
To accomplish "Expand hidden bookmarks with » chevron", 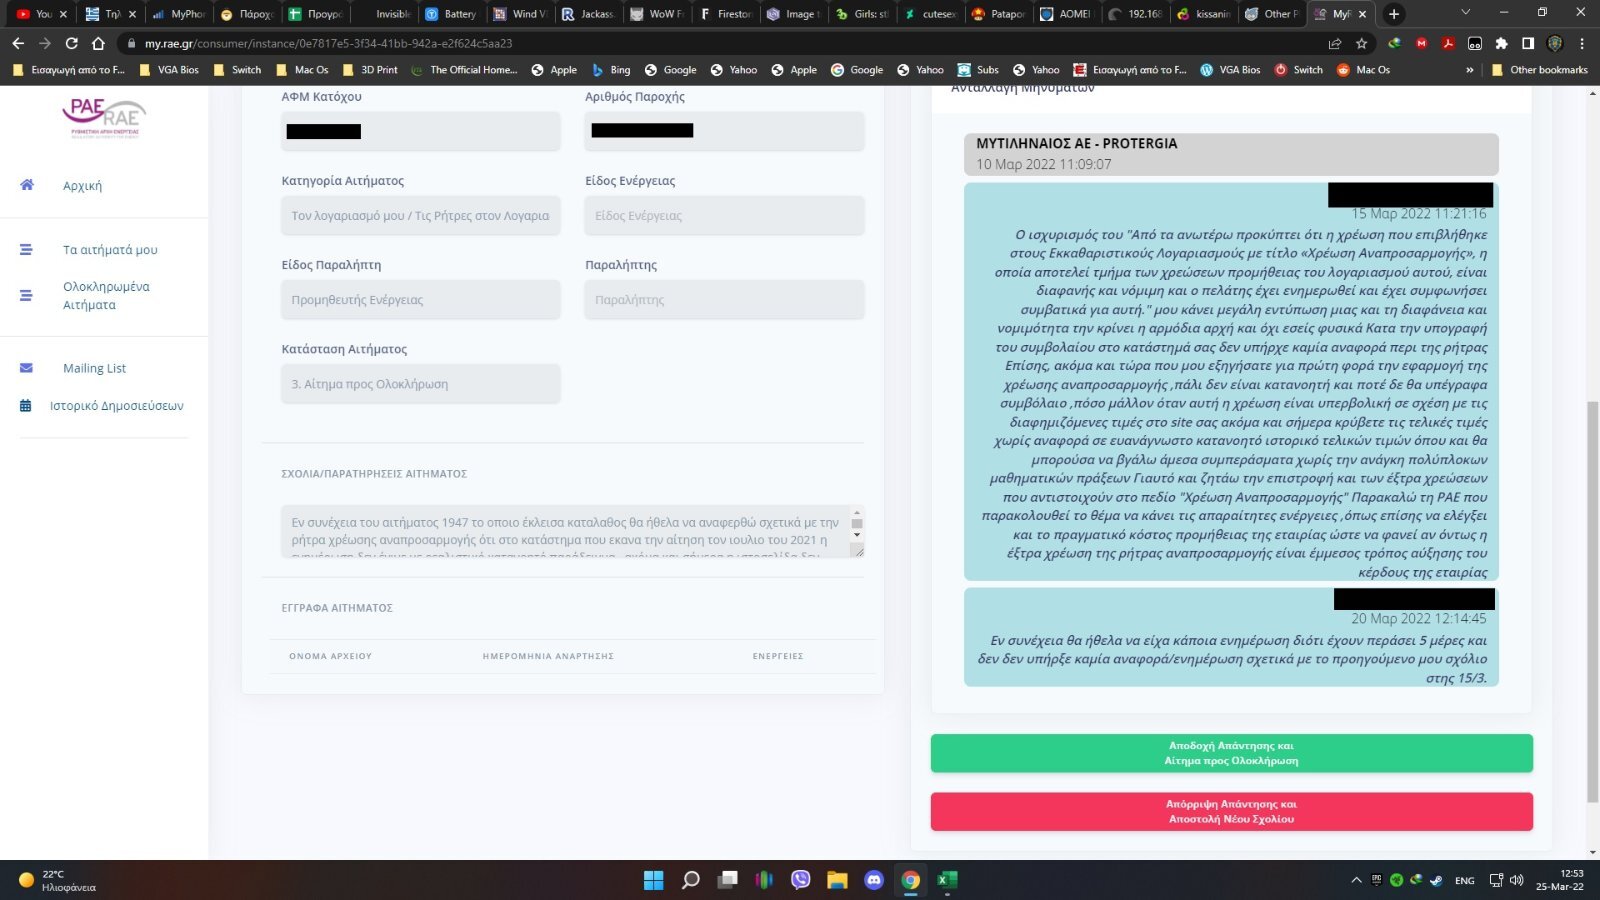I will click(x=1469, y=70).
